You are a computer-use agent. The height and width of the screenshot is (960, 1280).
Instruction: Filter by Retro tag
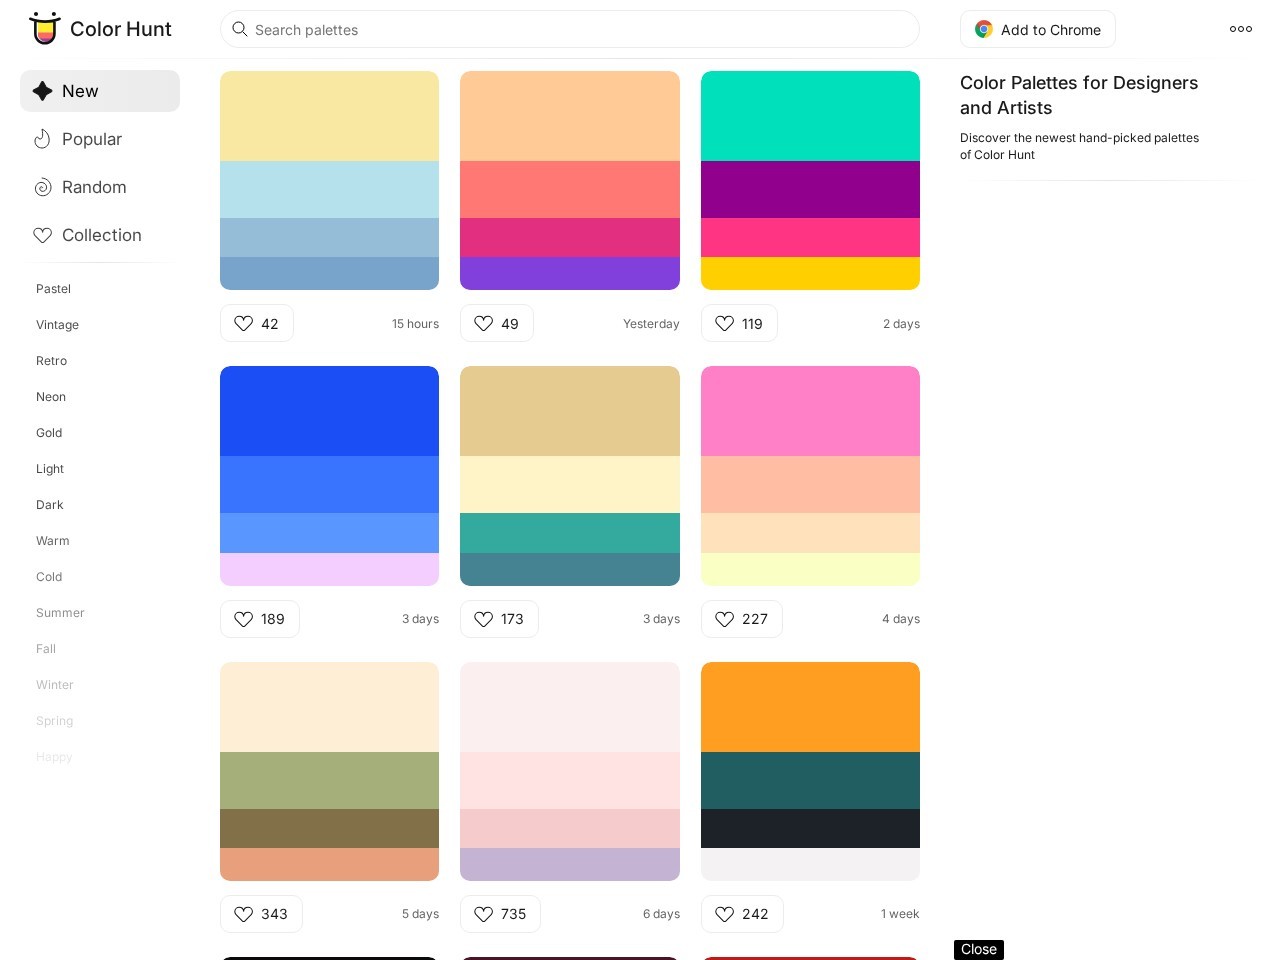[x=52, y=361]
